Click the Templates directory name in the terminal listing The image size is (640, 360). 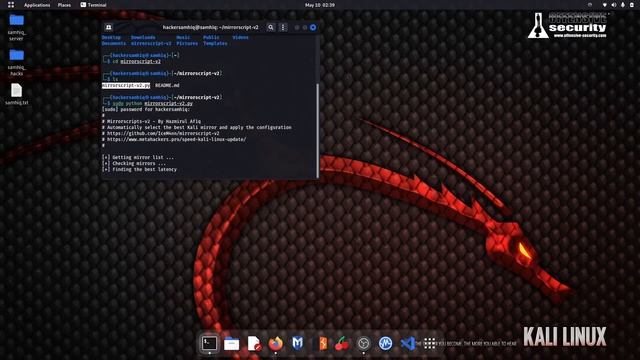[x=215, y=43]
